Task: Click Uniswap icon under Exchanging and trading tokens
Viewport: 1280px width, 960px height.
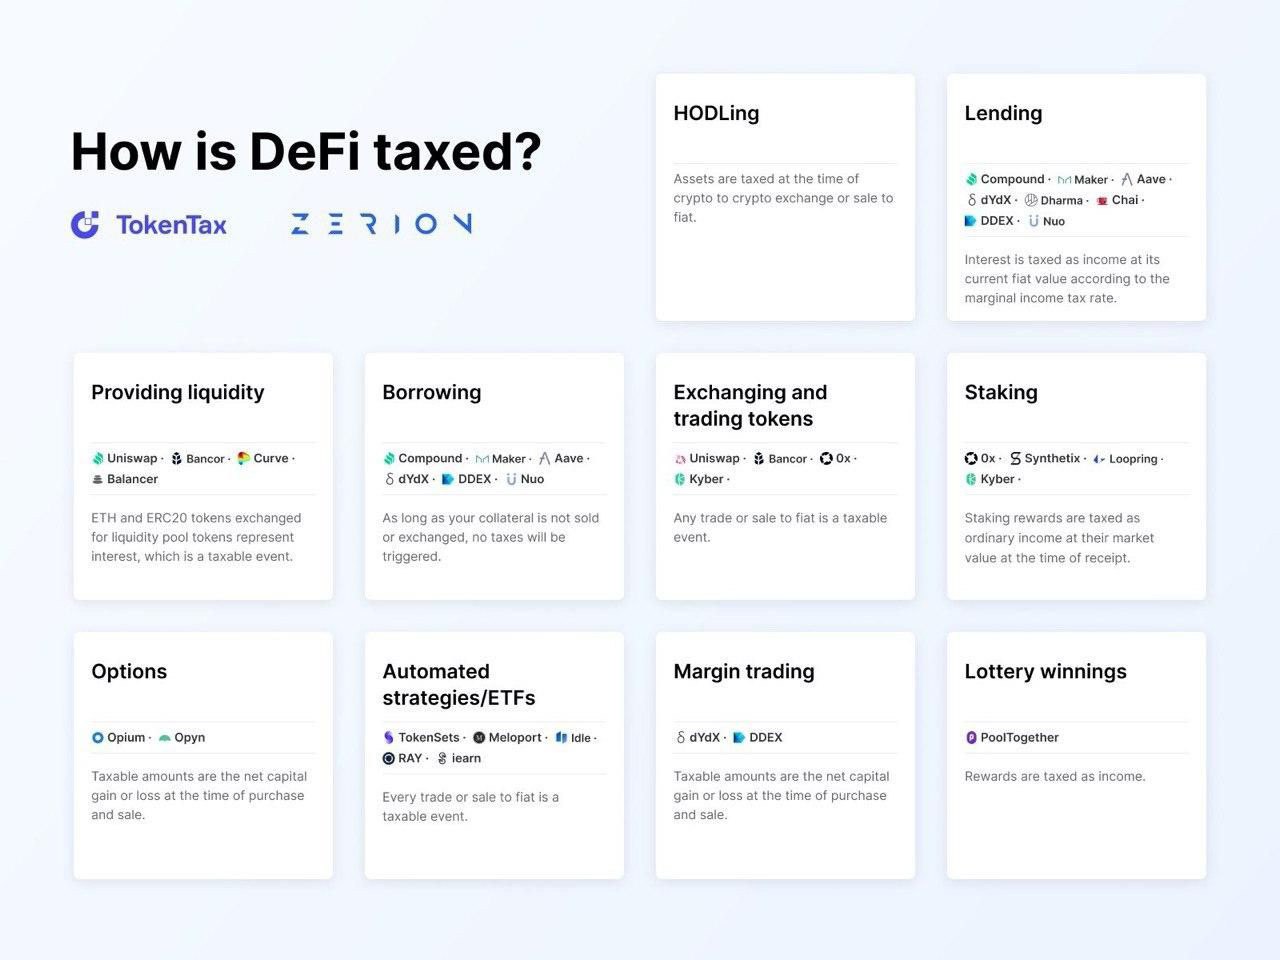Action: point(680,458)
